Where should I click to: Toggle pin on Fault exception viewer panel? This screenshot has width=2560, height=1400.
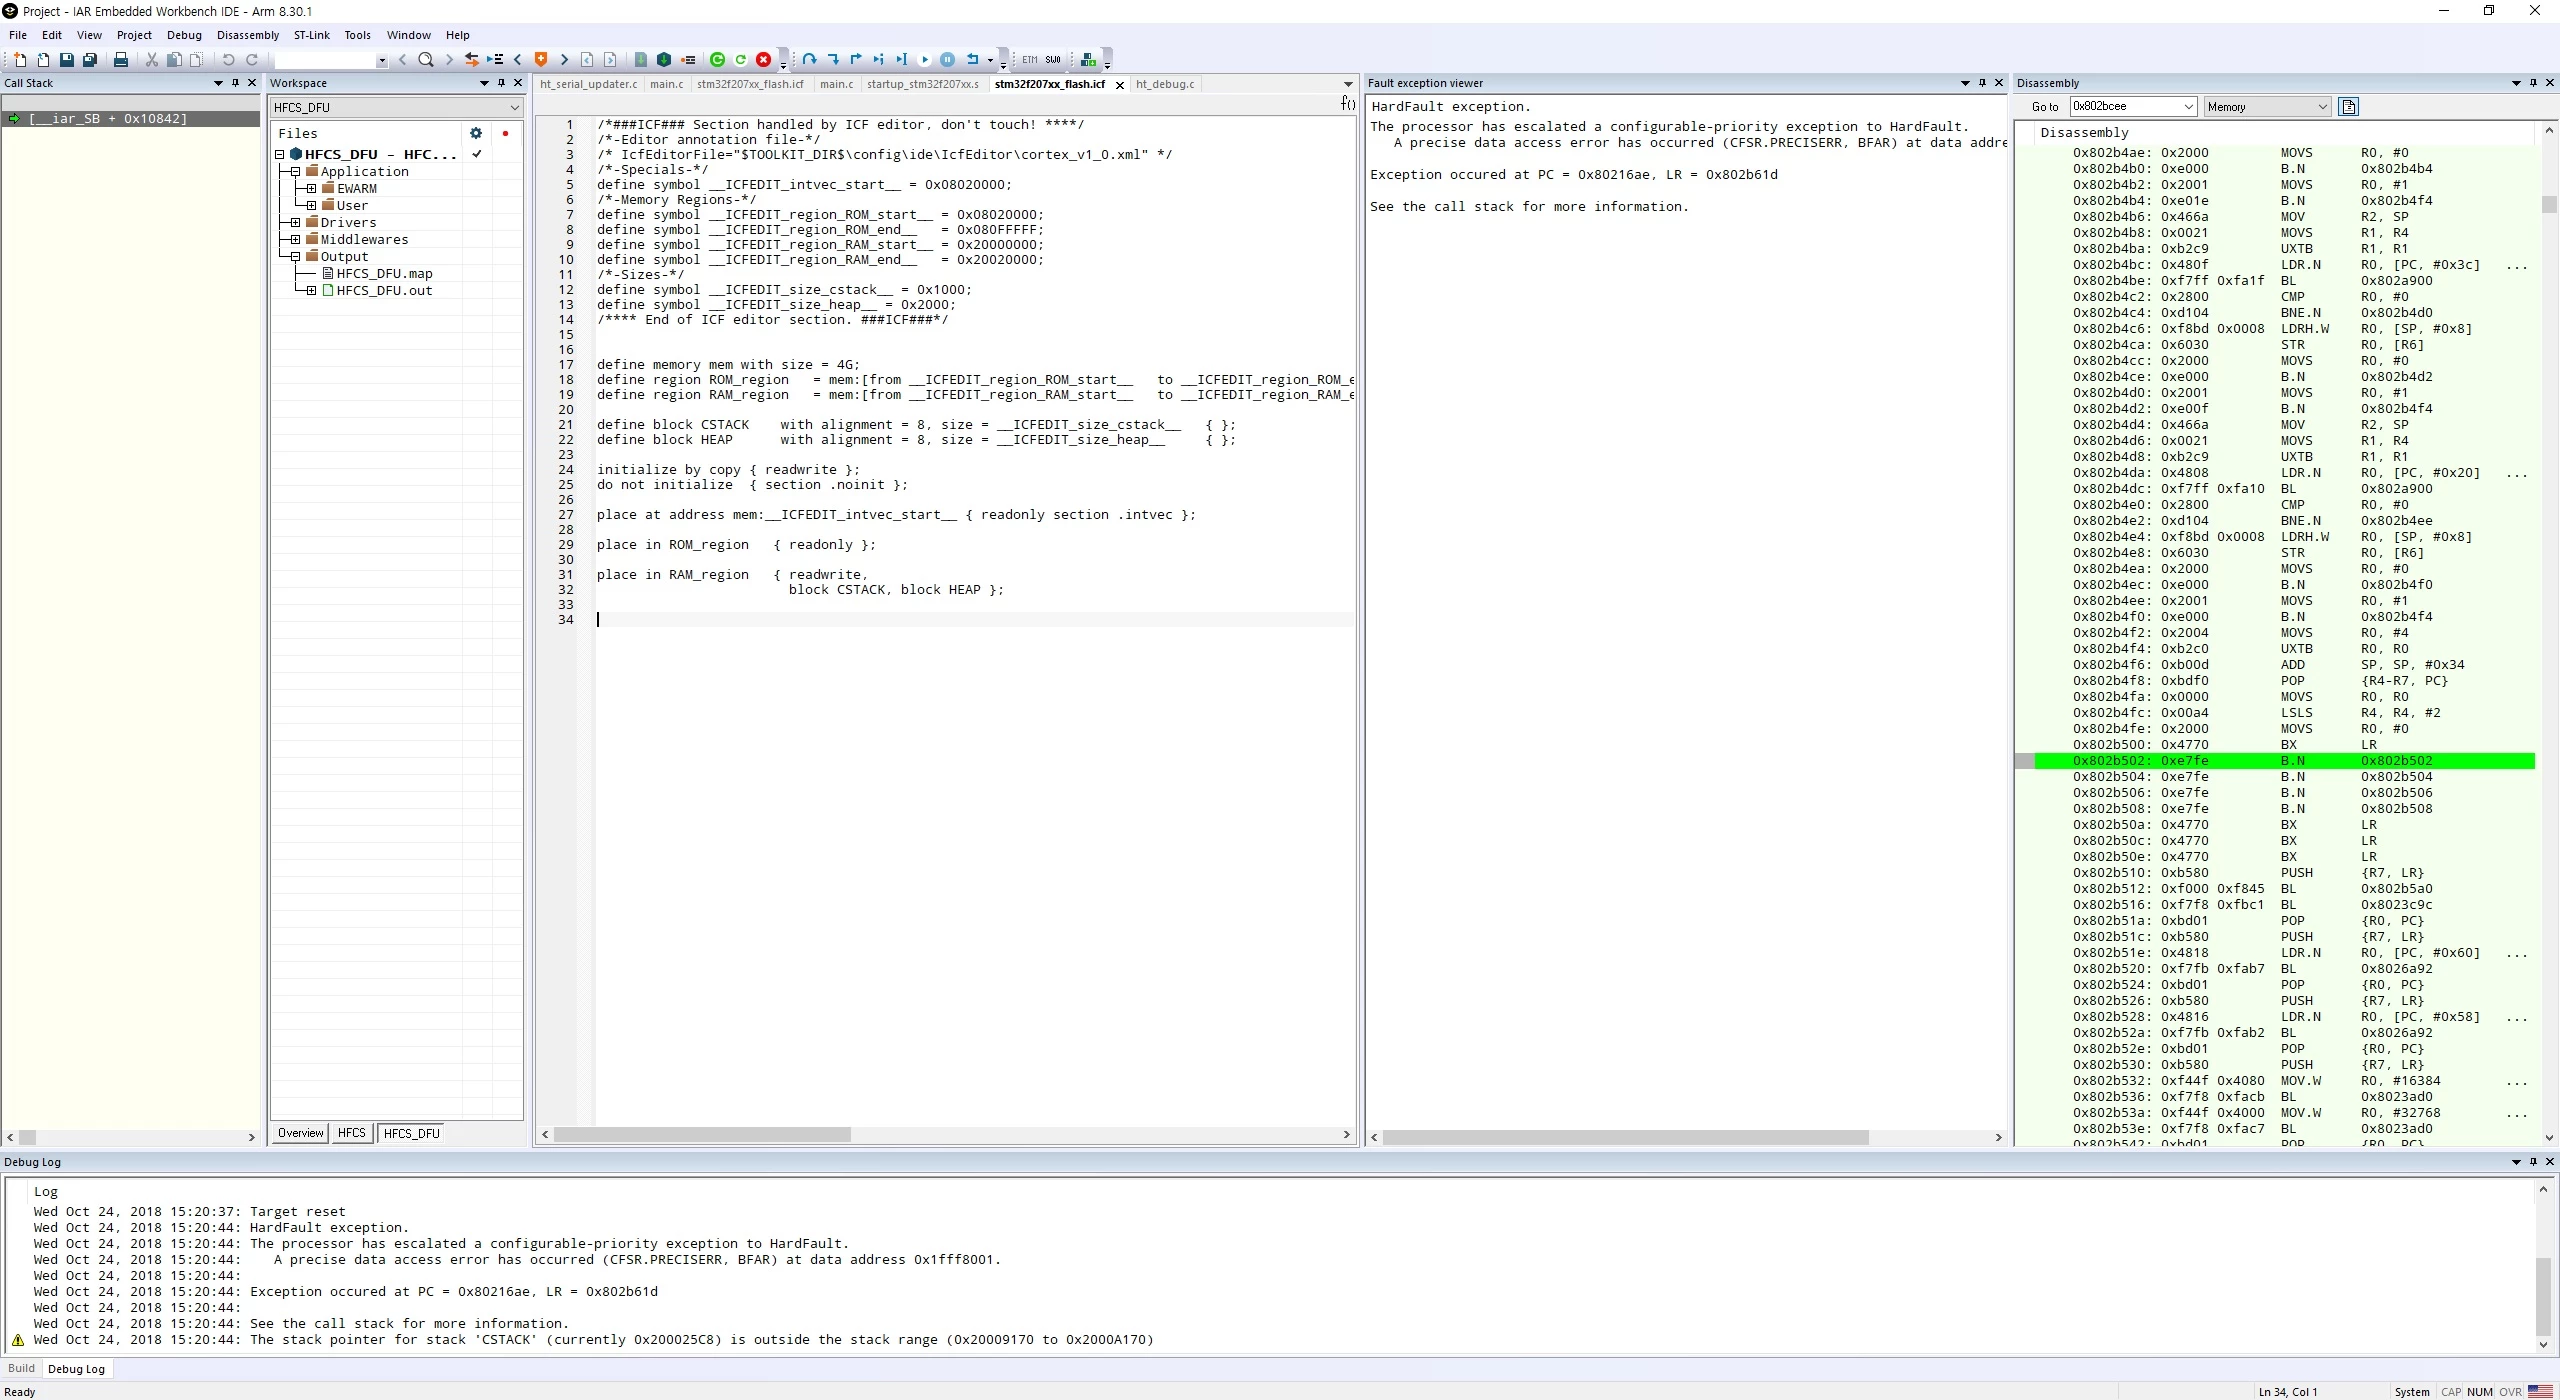click(1982, 83)
